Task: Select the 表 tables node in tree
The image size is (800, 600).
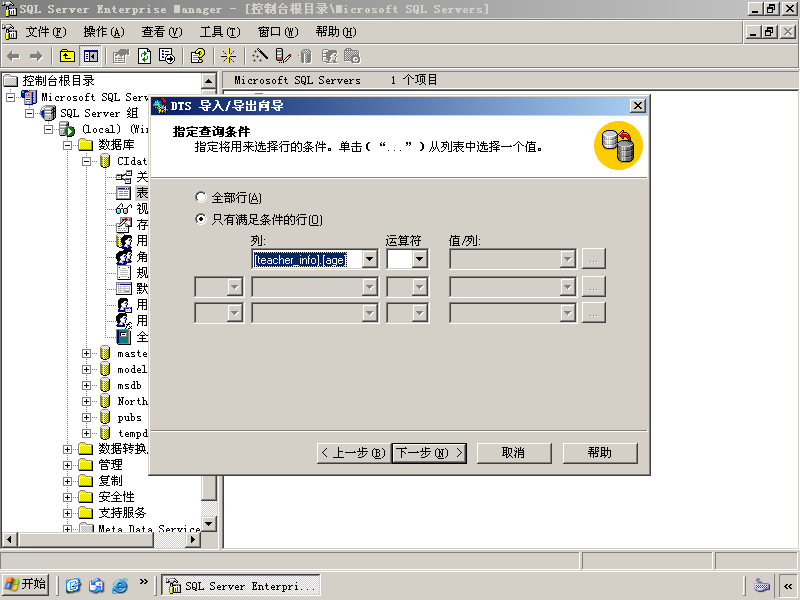Action: [x=142, y=193]
